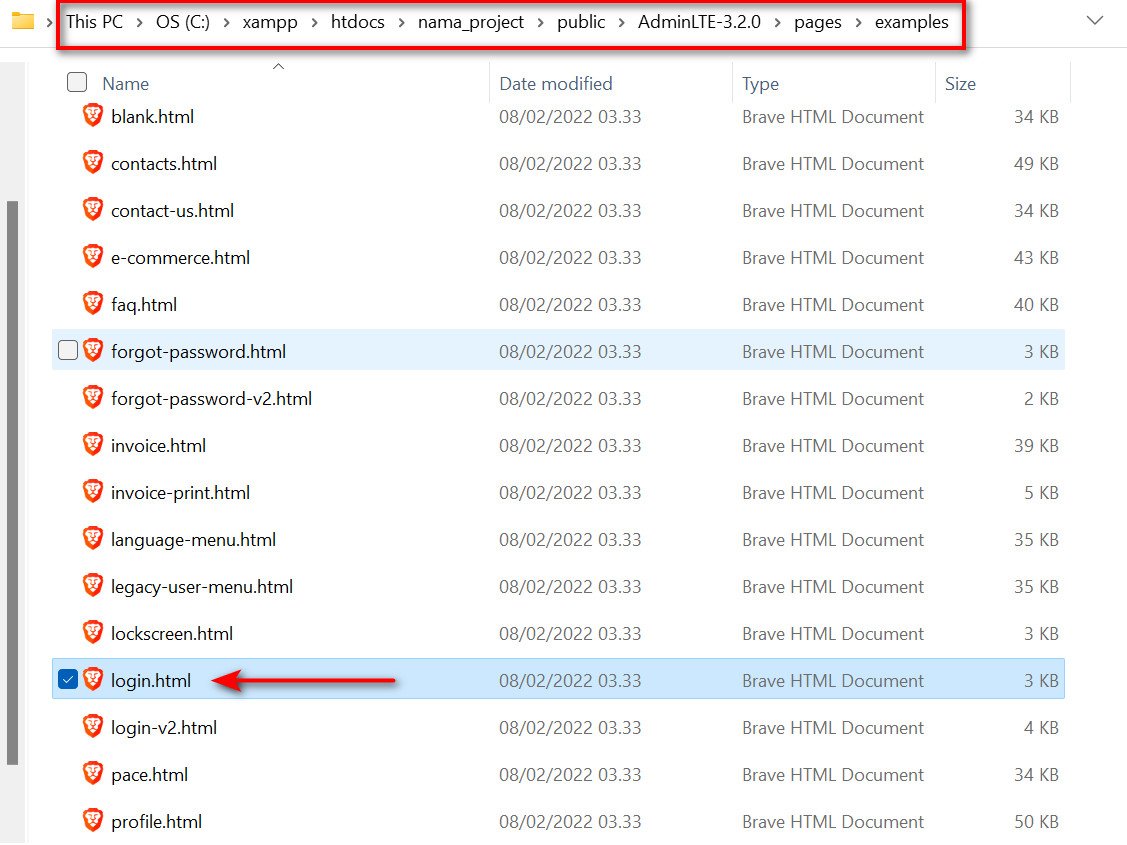
Task: Expand the chevron after public
Action: (x=622, y=22)
